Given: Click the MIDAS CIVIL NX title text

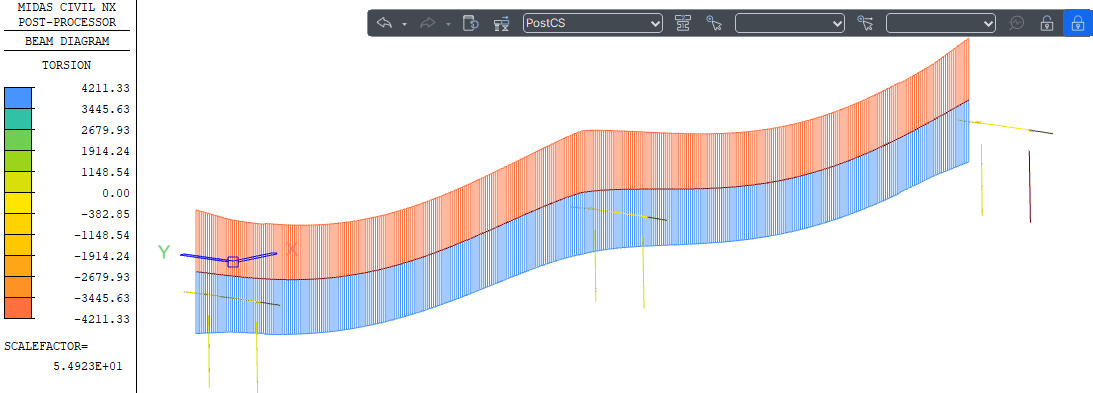Looking at the screenshot, I should click(x=67, y=8).
